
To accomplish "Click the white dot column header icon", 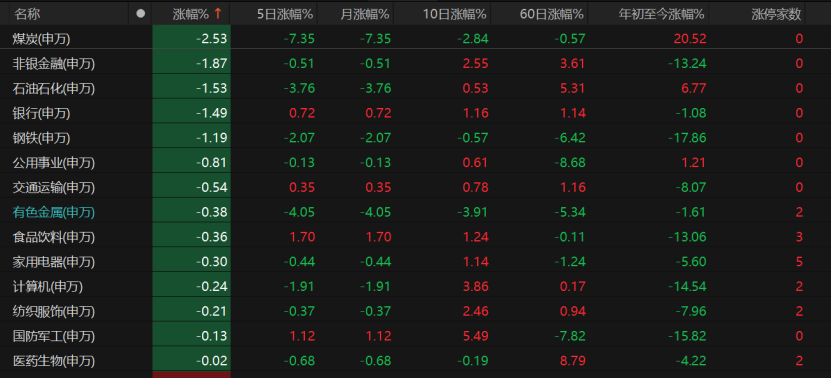I will (x=140, y=14).
